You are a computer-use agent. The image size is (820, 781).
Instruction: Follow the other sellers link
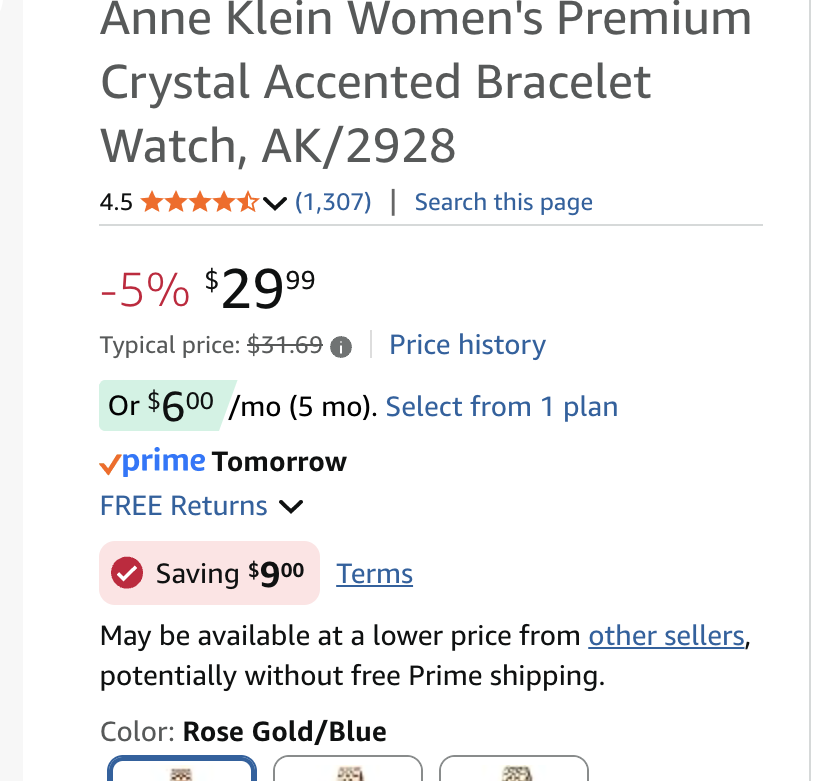coord(666,636)
